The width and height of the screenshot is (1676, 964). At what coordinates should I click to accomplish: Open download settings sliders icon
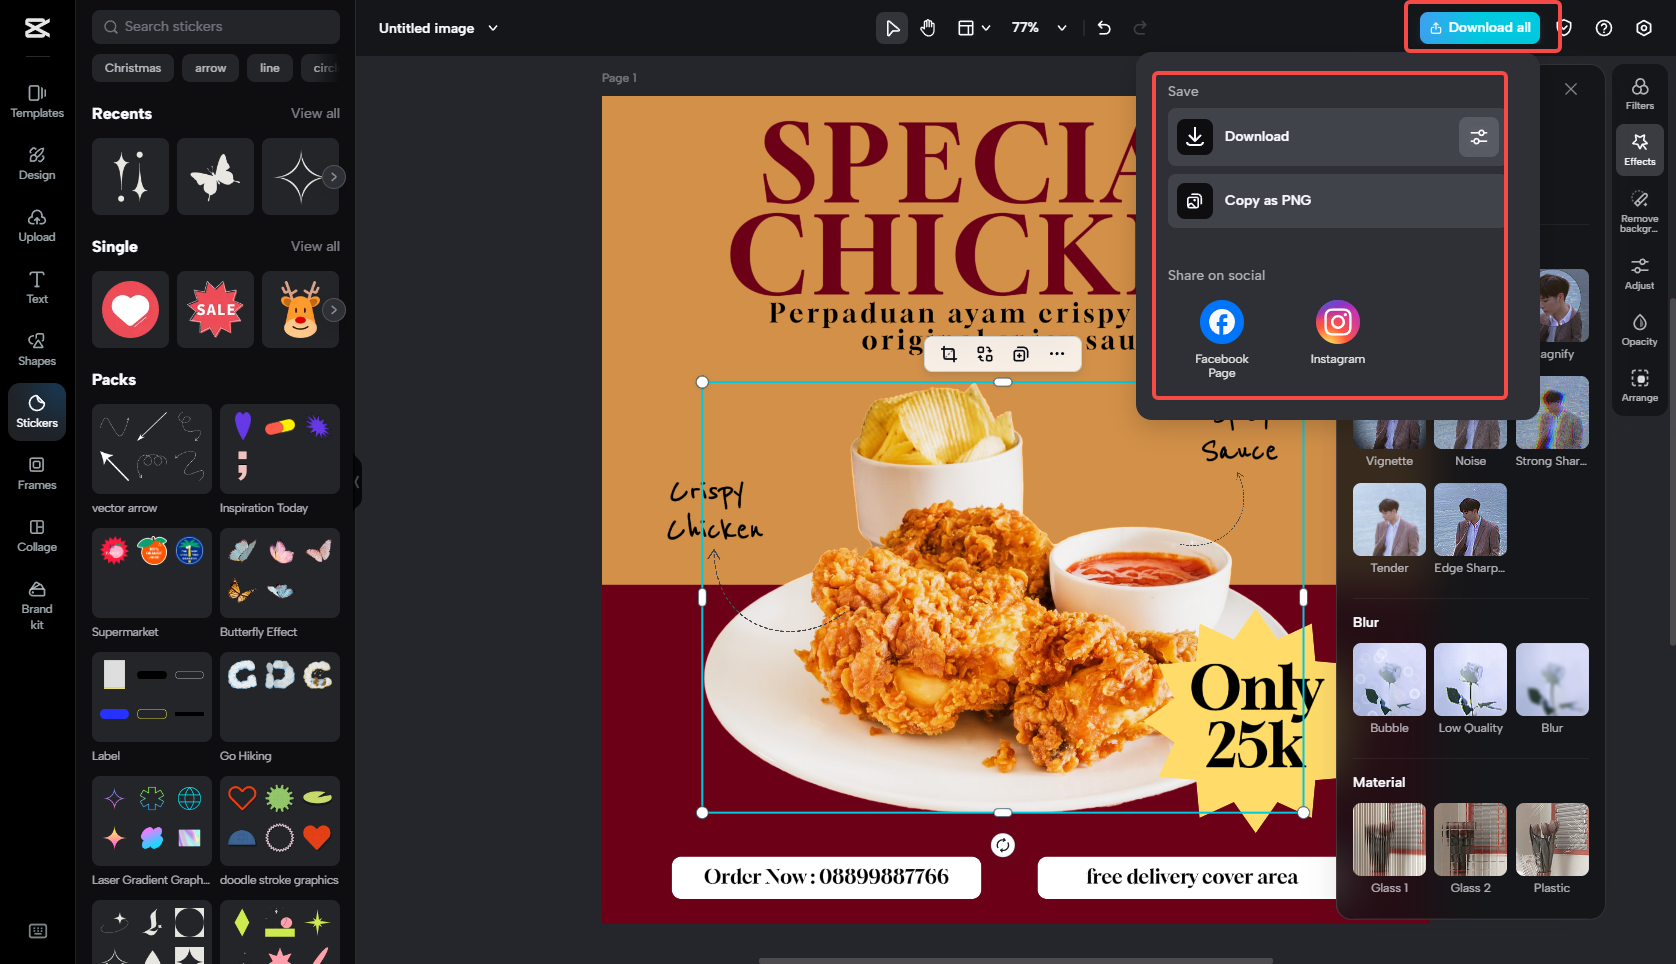pos(1478,137)
